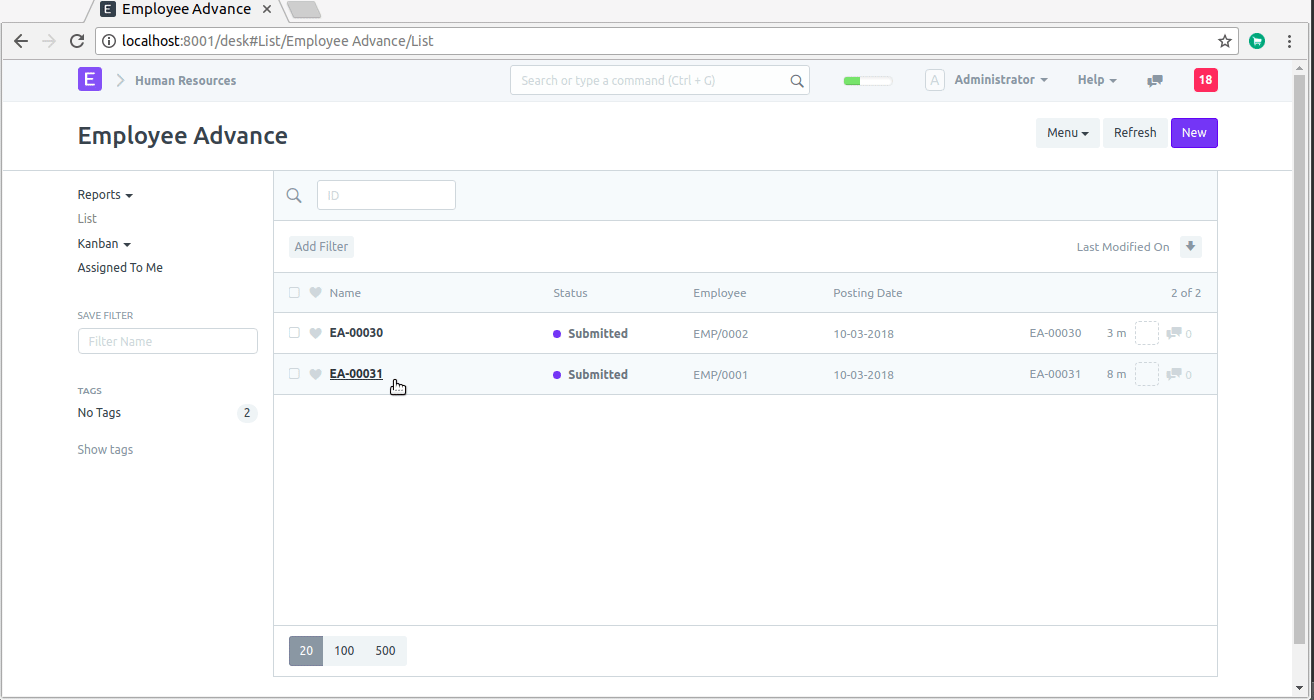Create a New Employee Advance

(1194, 133)
